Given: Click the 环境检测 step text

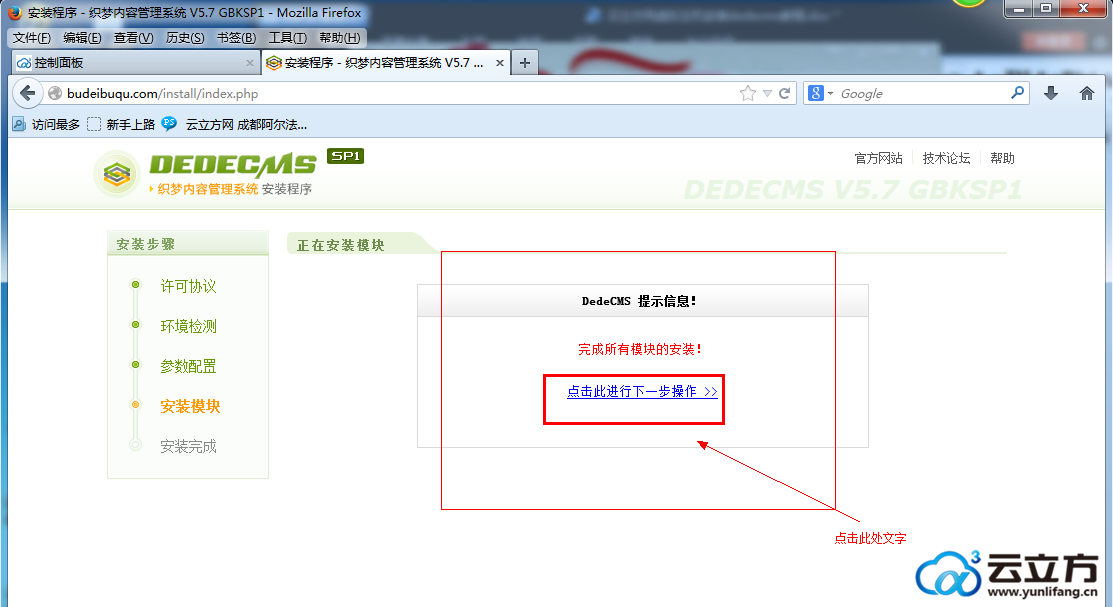Looking at the screenshot, I should click(188, 326).
